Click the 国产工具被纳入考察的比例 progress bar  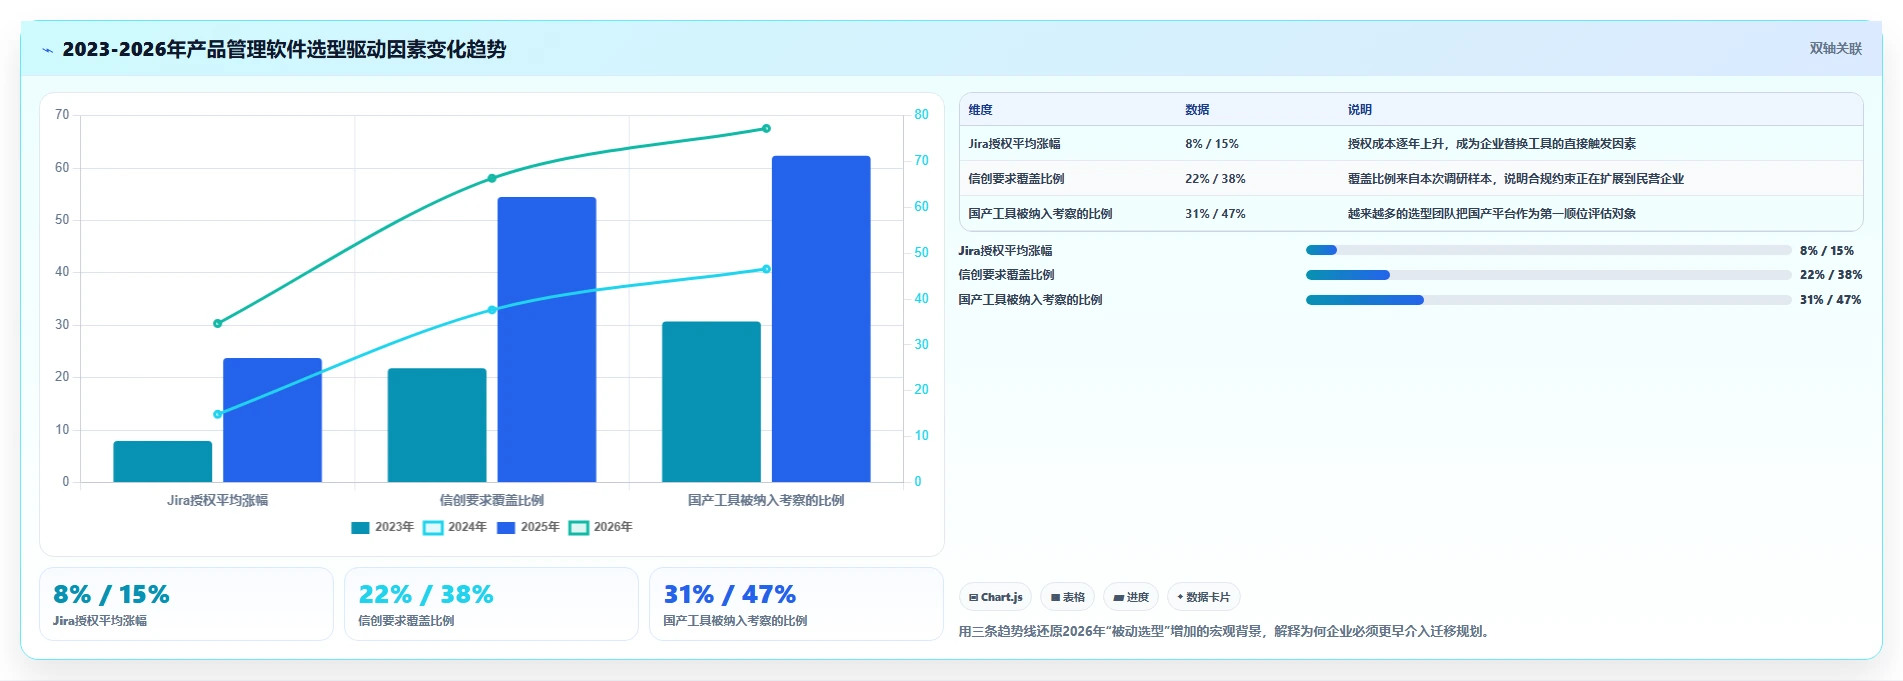pyautogui.click(x=1548, y=300)
